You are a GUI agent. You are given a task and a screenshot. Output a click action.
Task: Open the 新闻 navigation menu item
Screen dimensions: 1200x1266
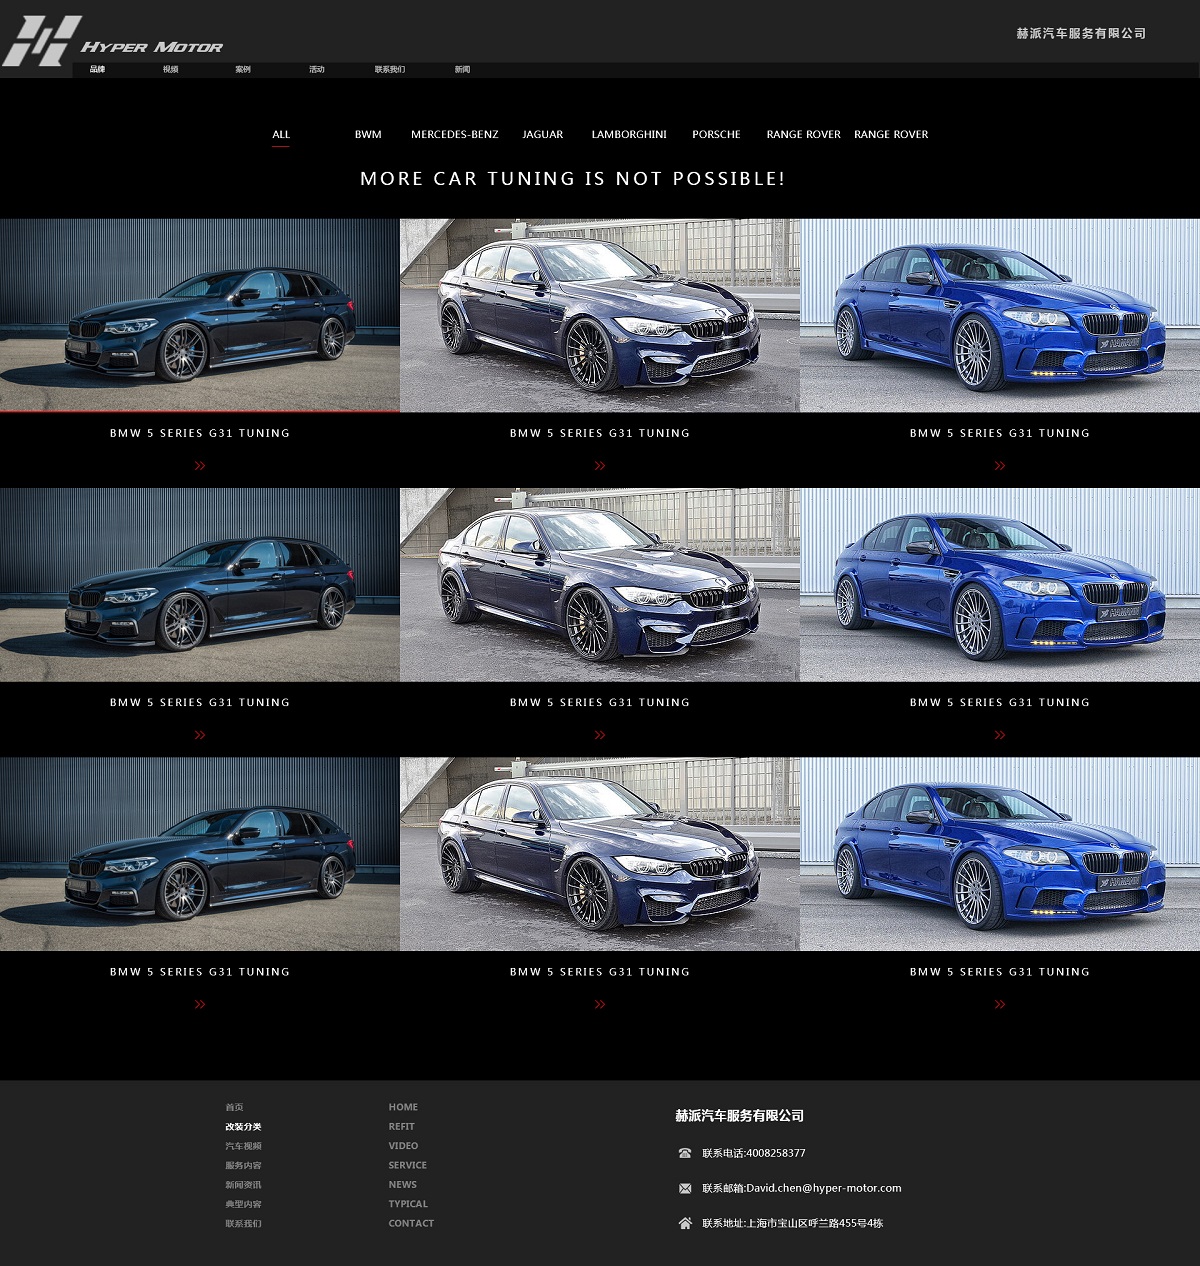coord(462,69)
